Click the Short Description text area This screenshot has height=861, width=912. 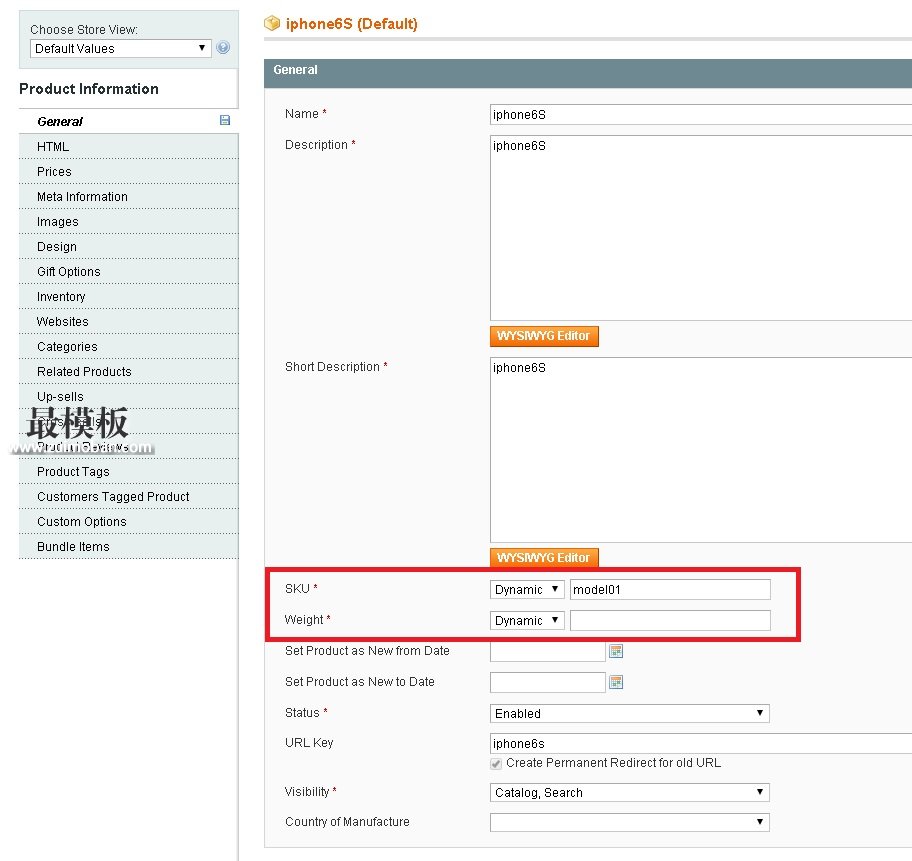(x=701, y=450)
